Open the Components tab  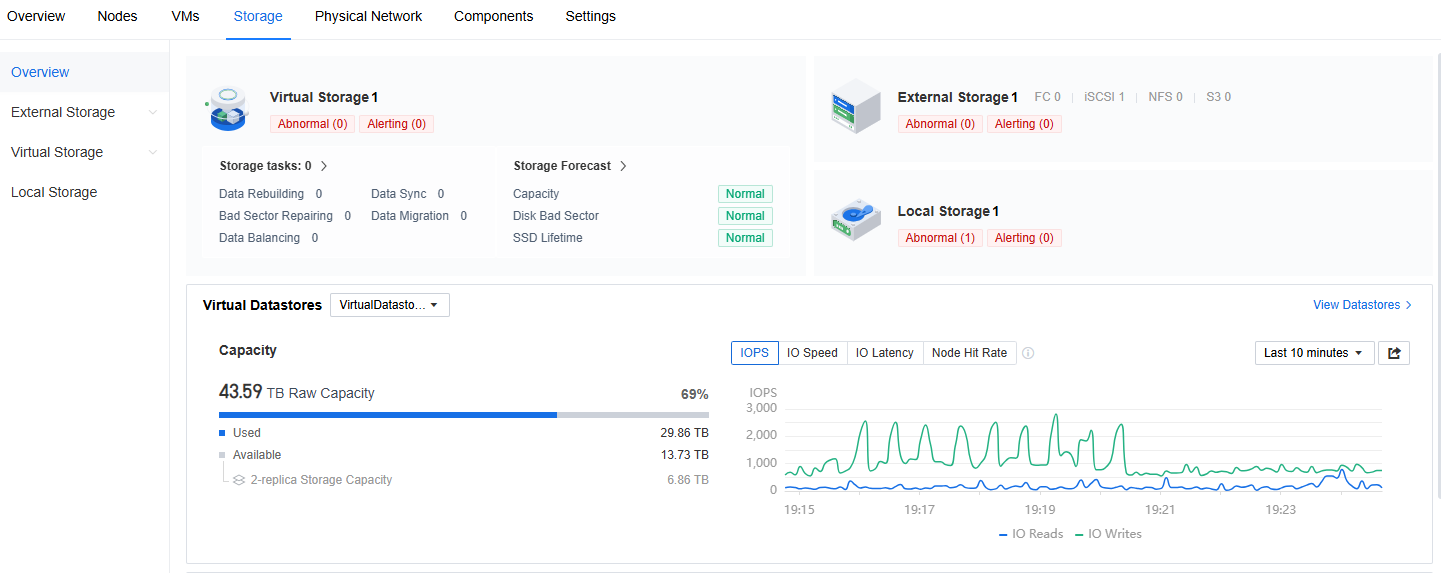coord(493,16)
